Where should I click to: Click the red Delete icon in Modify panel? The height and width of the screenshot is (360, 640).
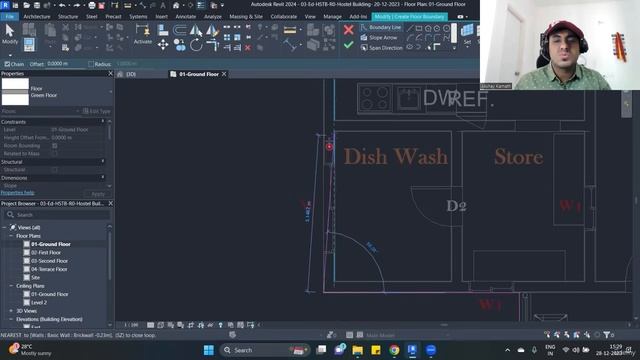[x=248, y=48]
